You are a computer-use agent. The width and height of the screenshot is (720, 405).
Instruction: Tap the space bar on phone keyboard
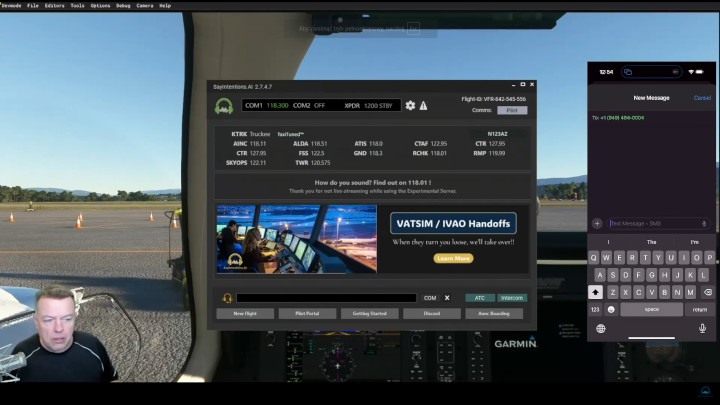point(652,309)
